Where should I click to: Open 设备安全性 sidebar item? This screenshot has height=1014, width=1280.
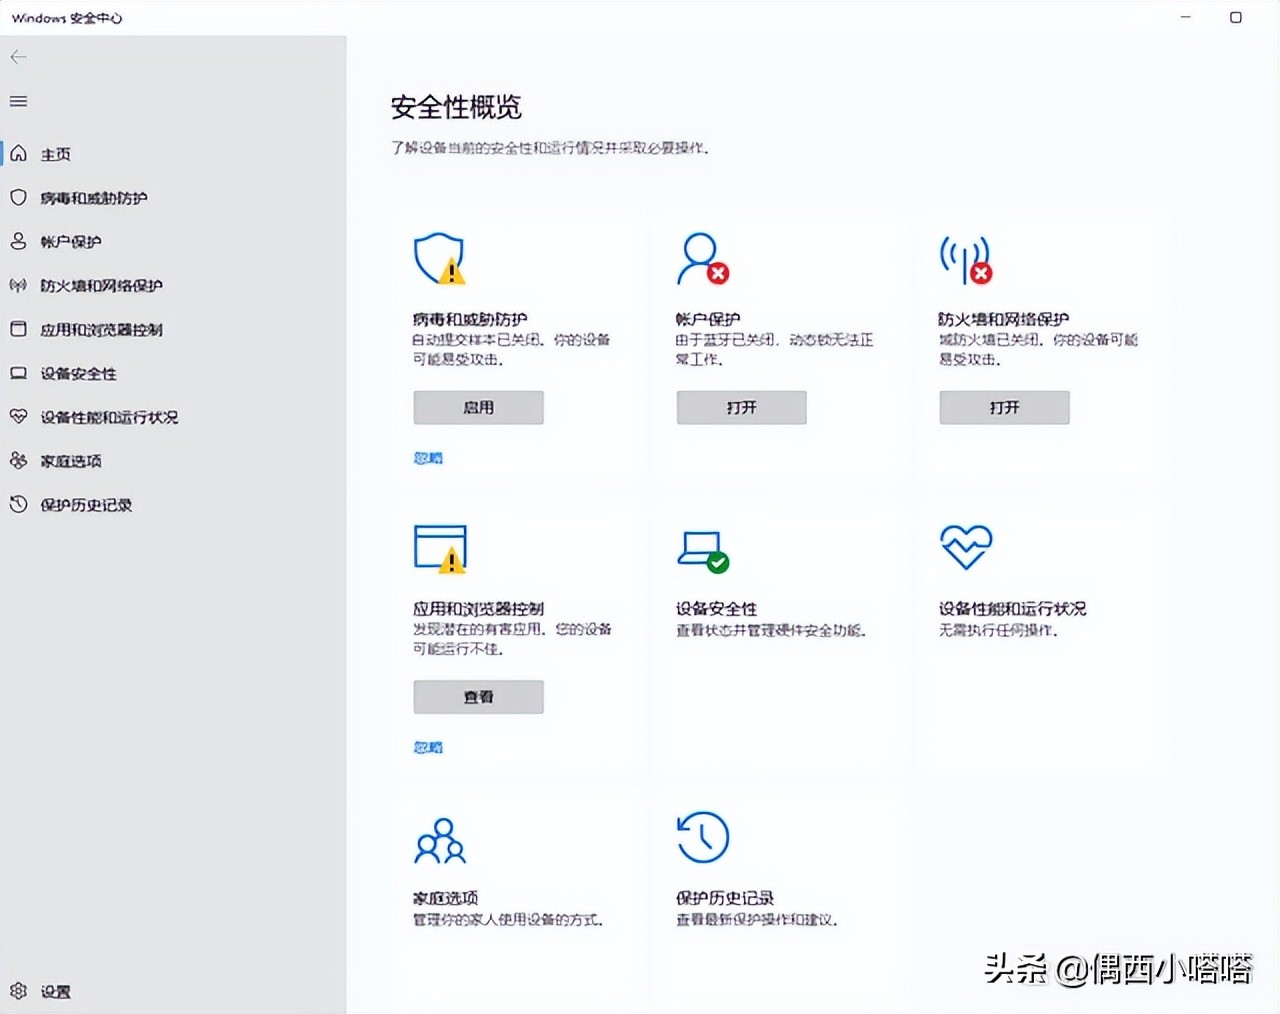click(18, 373)
